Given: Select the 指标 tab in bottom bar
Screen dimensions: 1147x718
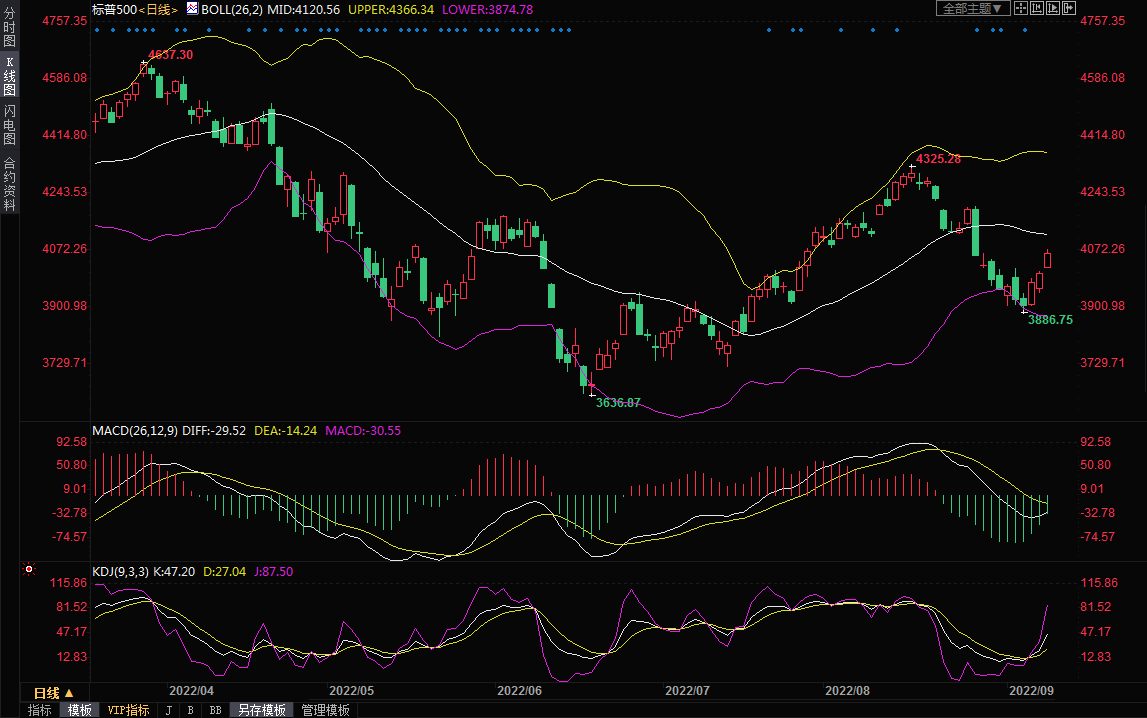Looking at the screenshot, I should pos(40,710).
